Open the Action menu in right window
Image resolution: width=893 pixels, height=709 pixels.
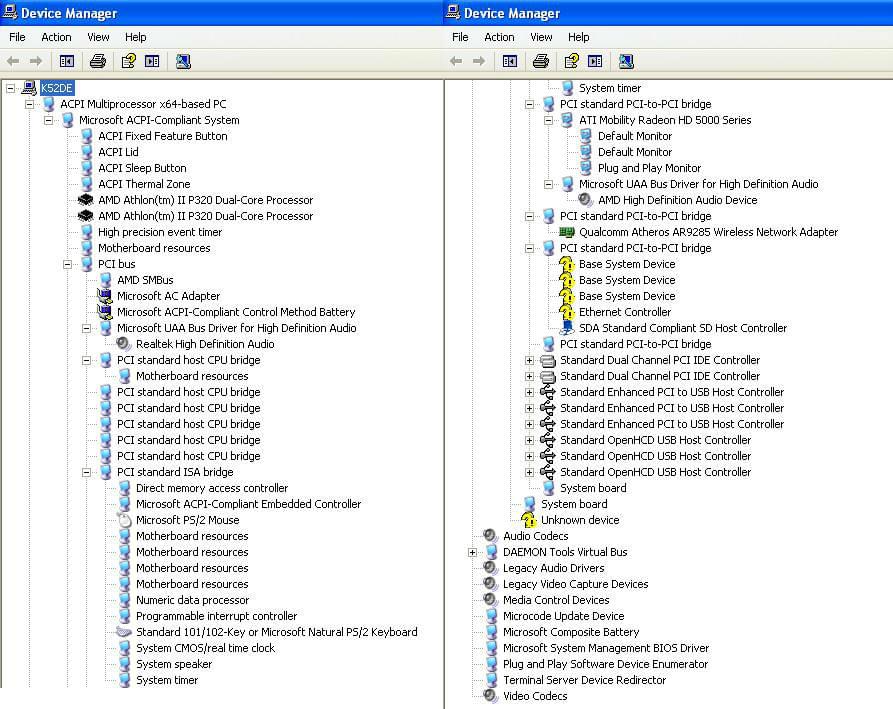pyautogui.click(x=499, y=37)
